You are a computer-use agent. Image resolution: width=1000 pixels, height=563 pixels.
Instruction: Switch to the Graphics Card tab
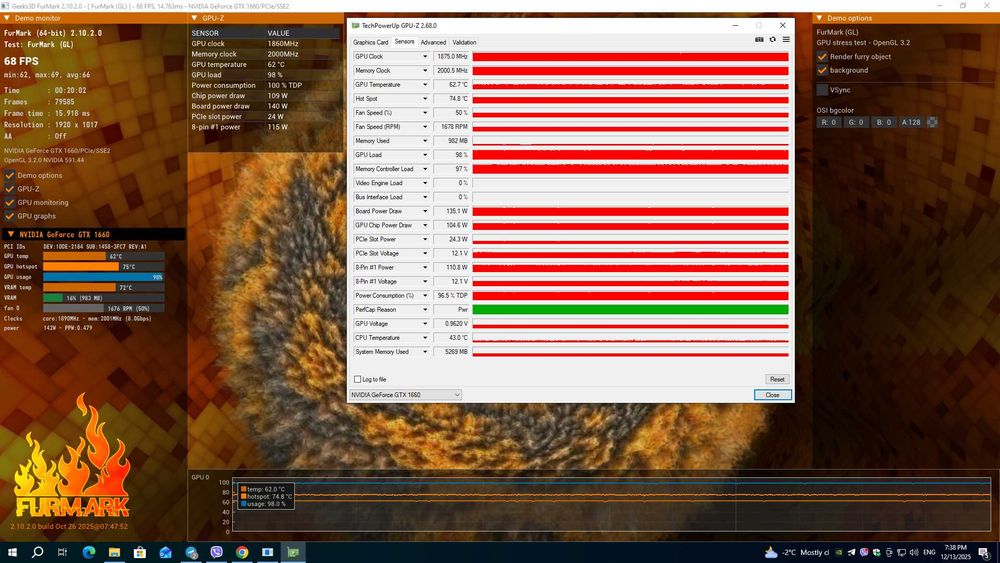coord(371,42)
